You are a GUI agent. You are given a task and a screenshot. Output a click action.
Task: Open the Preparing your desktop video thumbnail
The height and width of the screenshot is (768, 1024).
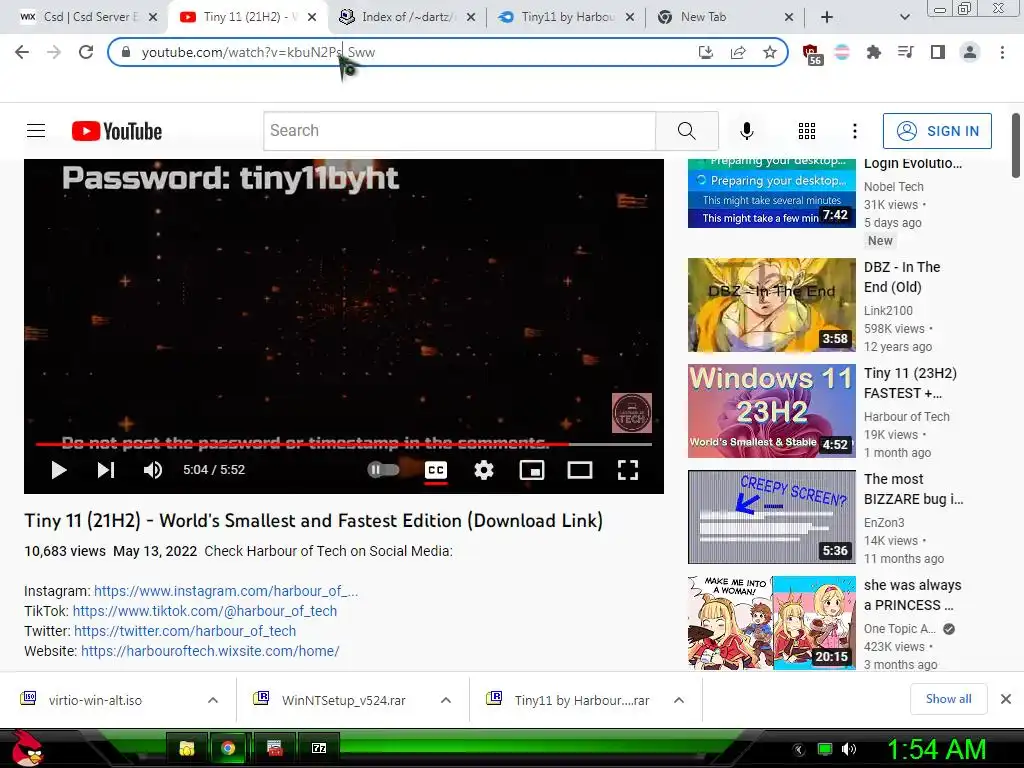point(771,193)
